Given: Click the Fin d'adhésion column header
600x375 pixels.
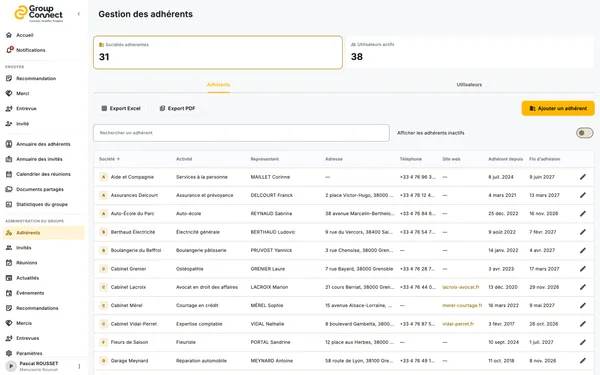Looking at the screenshot, I should pos(545,159).
